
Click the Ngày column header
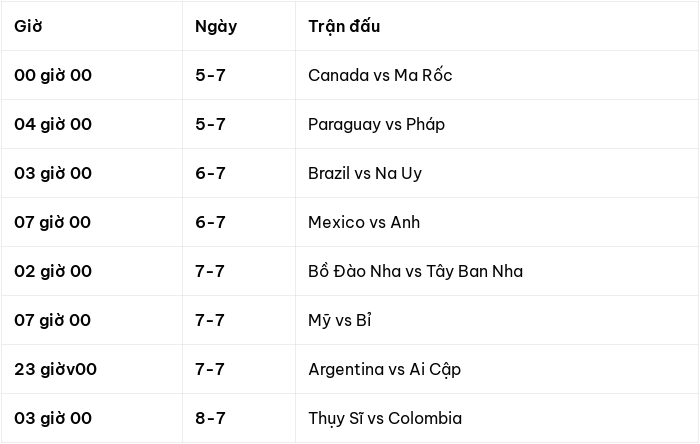[x=216, y=27]
